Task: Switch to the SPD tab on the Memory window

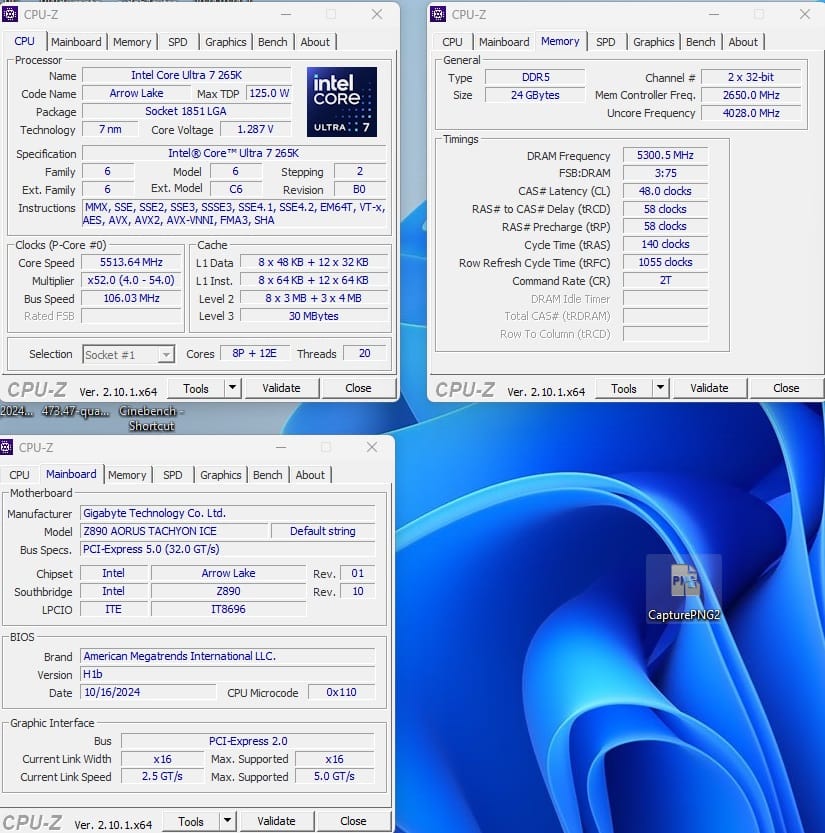Action: coord(605,42)
